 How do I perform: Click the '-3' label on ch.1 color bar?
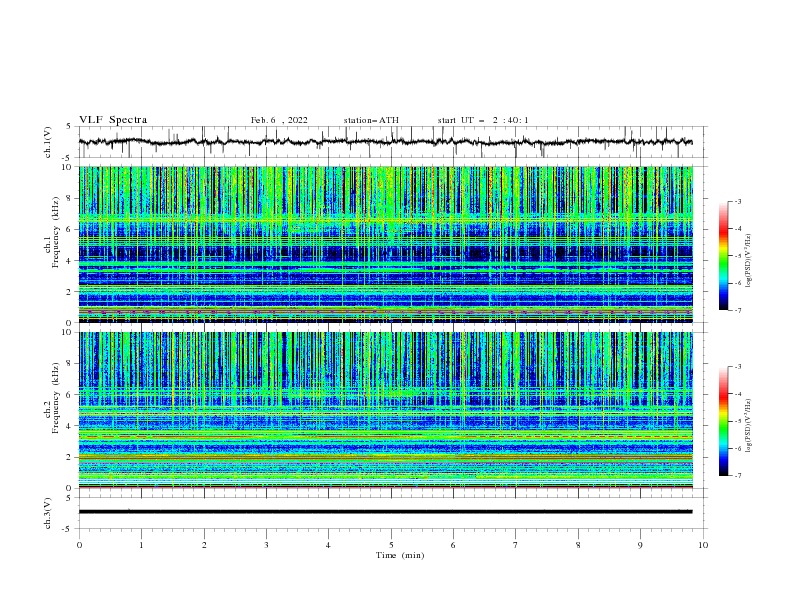[x=737, y=201]
